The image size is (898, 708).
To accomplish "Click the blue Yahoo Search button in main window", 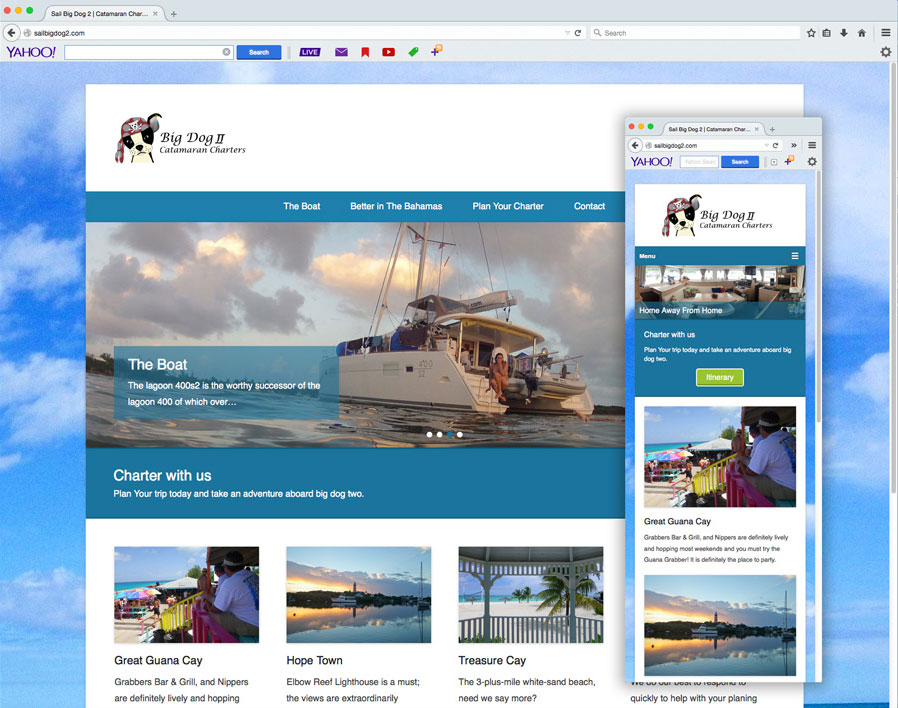I will (259, 52).
